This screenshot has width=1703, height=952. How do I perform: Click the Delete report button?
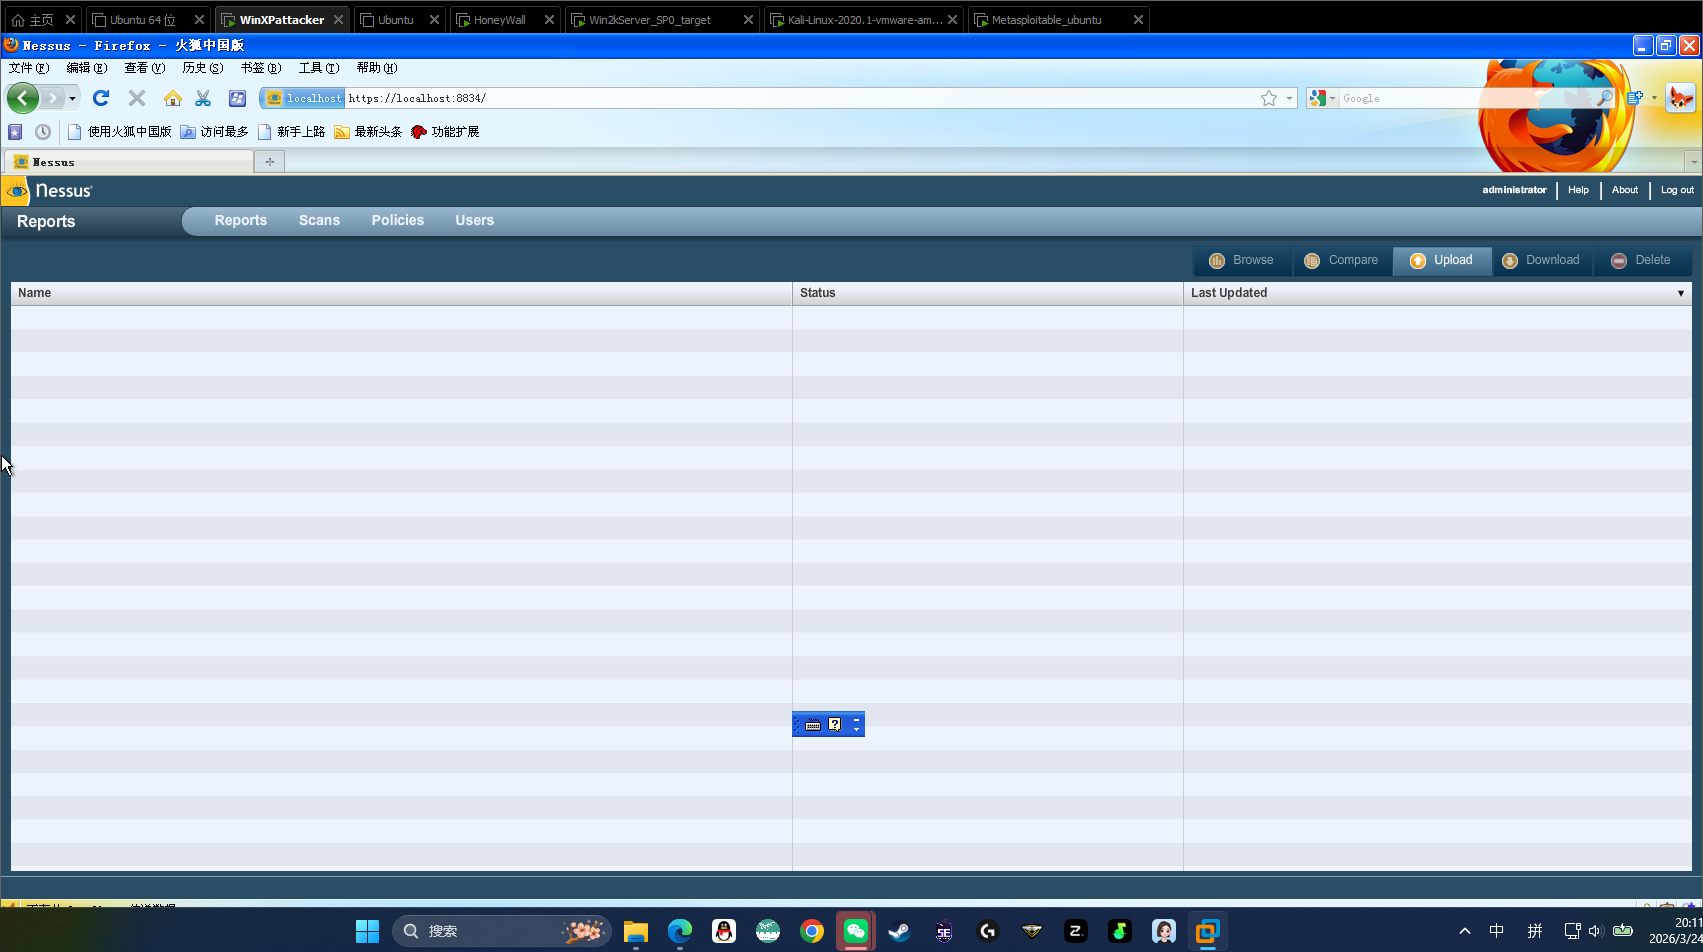pyautogui.click(x=1642, y=260)
